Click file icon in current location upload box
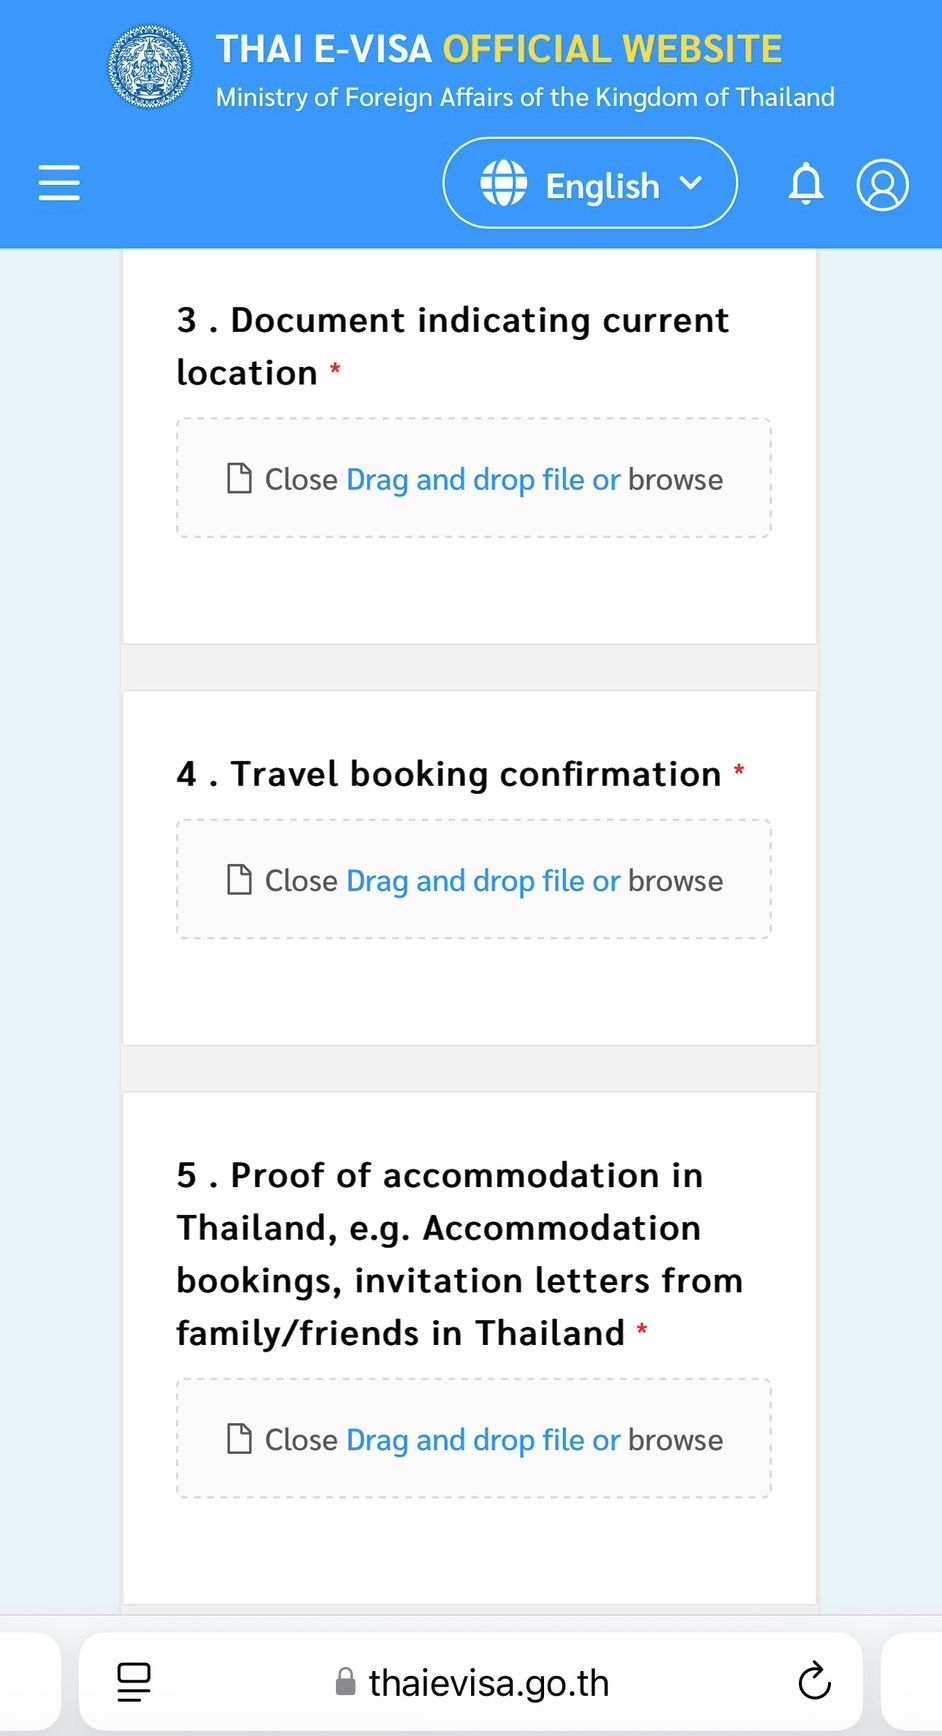942x1736 pixels. click(x=239, y=479)
